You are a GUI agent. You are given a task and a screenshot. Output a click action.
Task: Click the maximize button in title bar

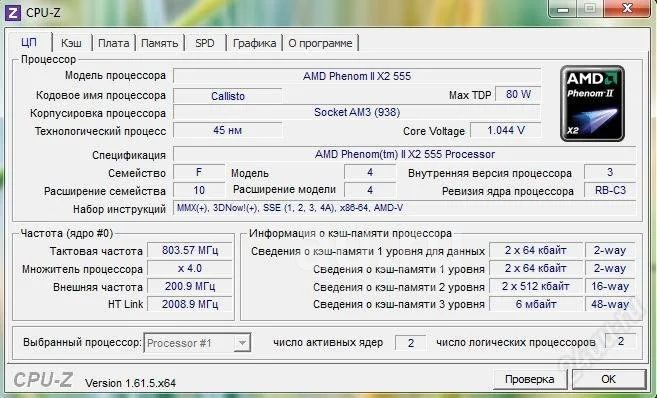[590, 8]
